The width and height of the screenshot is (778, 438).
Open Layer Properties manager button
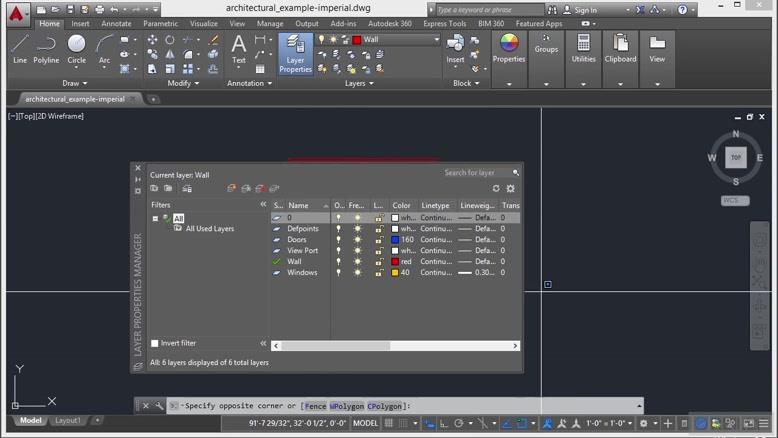[295, 54]
